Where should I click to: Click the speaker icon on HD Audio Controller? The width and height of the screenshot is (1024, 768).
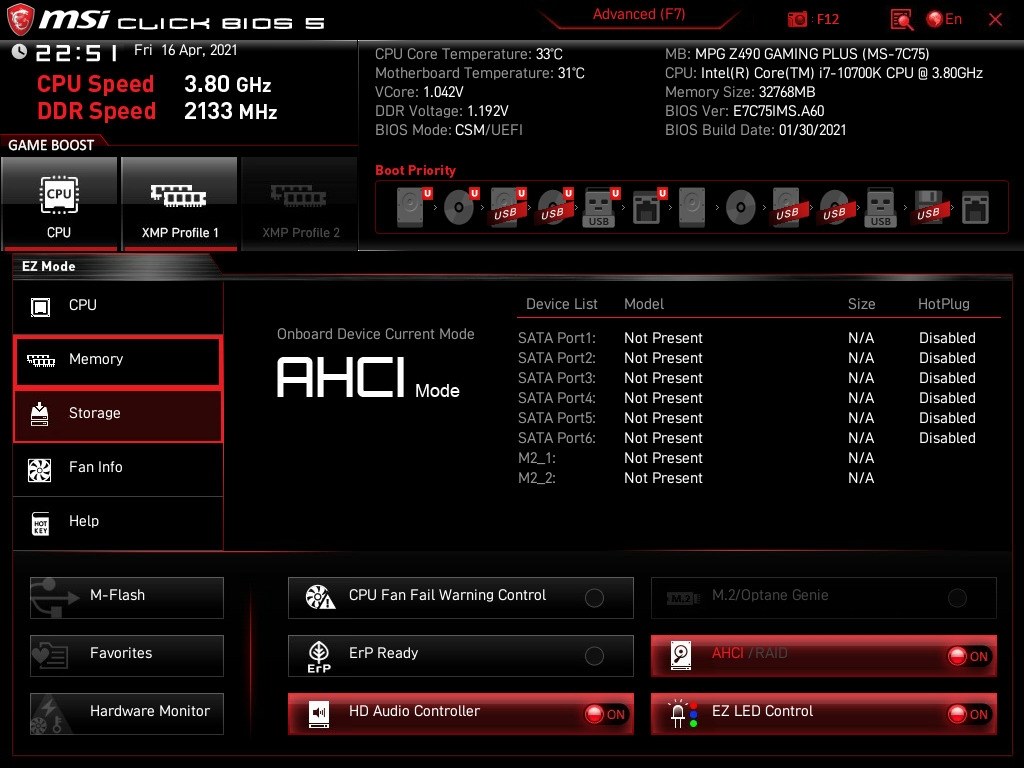[x=317, y=714]
